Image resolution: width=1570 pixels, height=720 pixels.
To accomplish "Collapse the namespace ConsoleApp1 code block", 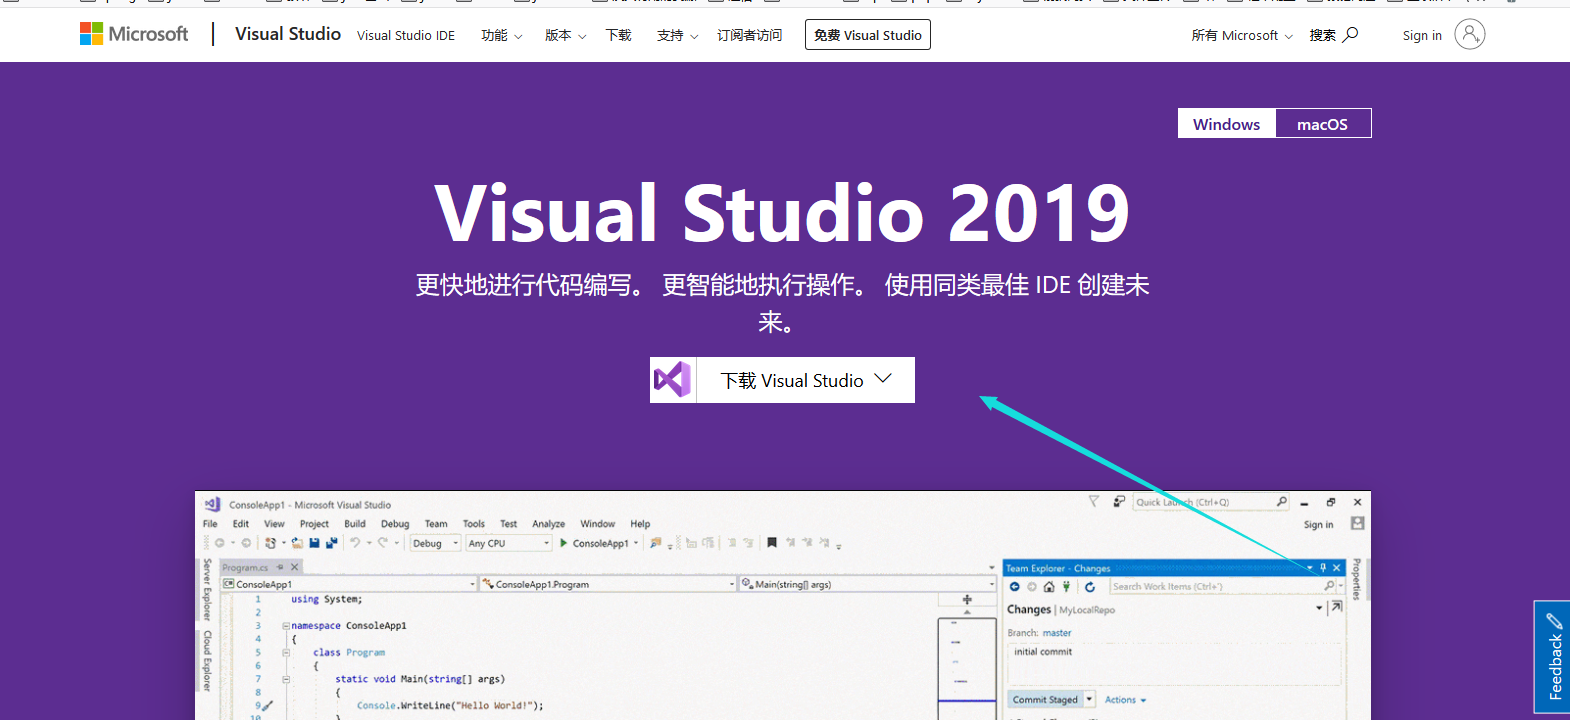I will pos(285,626).
